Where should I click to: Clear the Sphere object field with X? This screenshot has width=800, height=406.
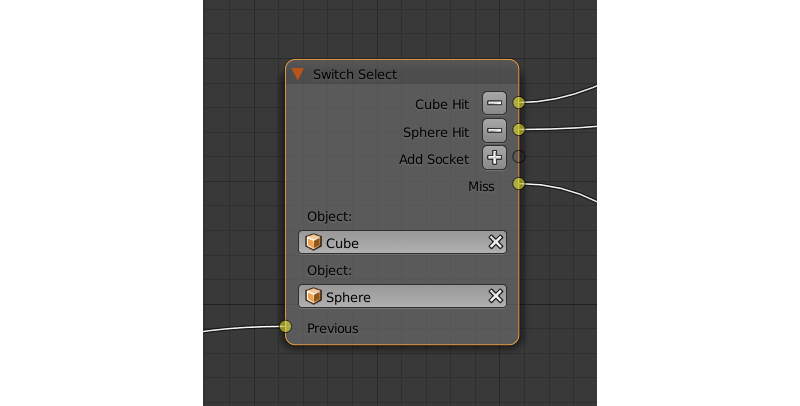[494, 296]
